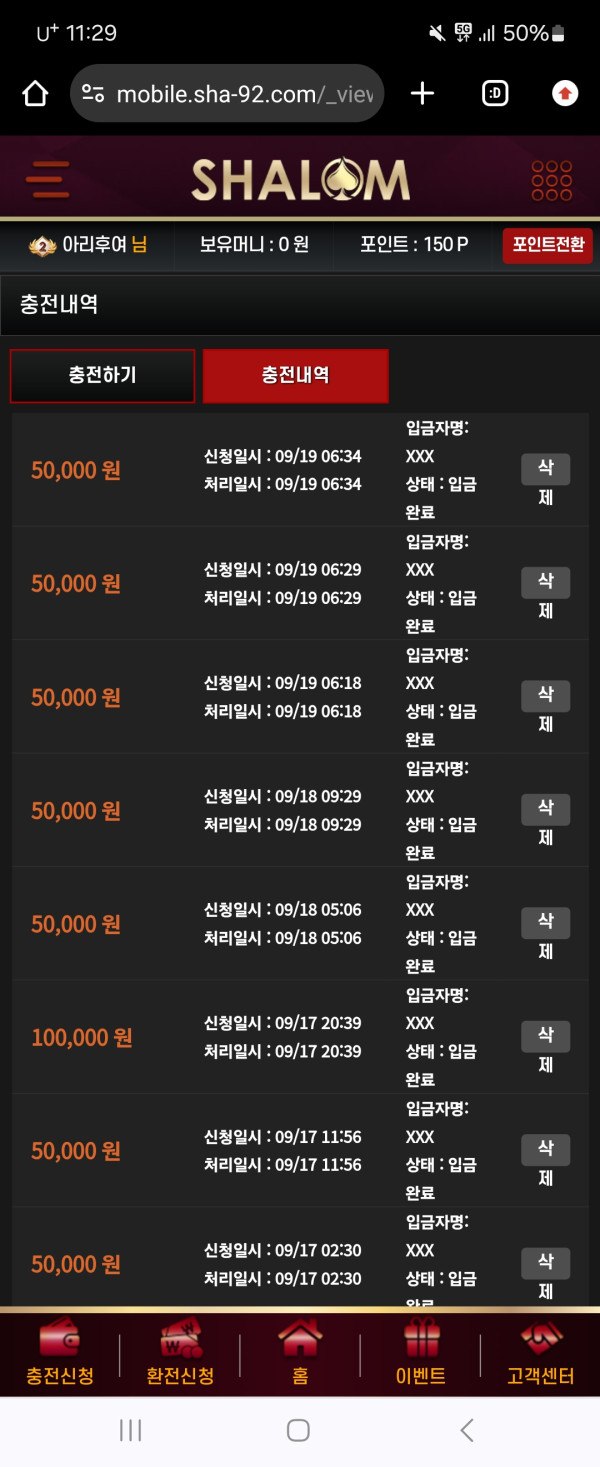
Task: Click the SHALOM logo
Action: coord(300,180)
